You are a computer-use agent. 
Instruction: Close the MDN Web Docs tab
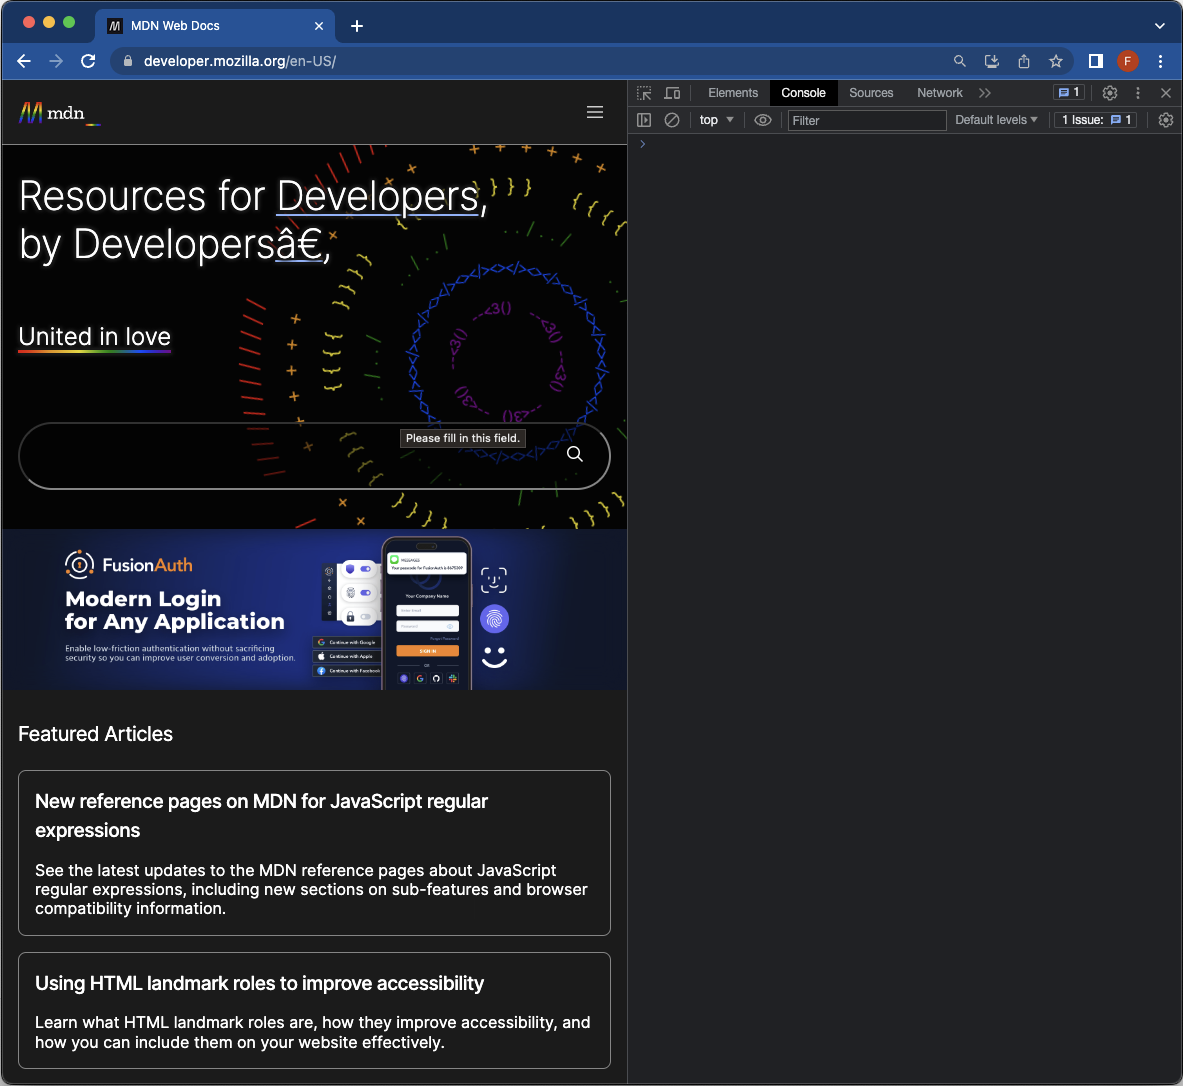click(x=319, y=26)
